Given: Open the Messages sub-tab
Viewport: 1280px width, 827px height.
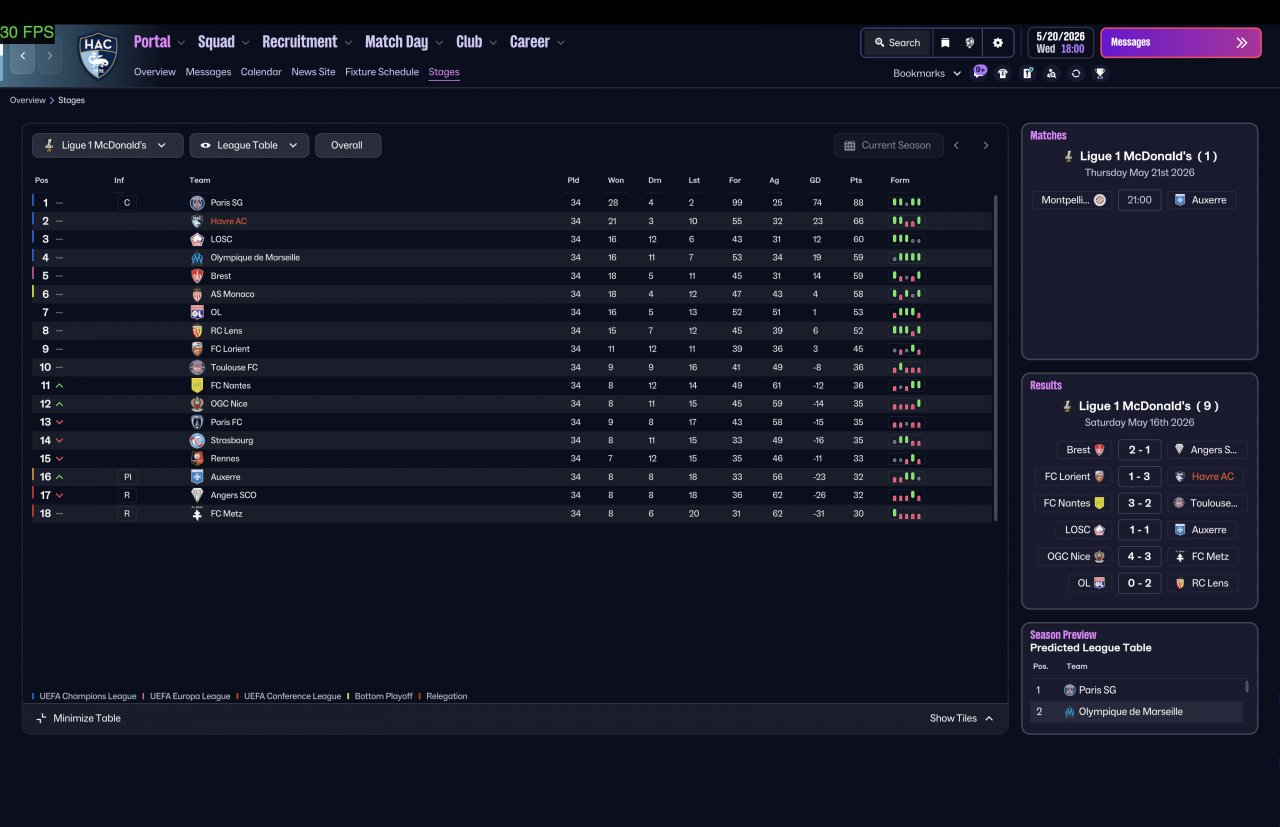Looking at the screenshot, I should 208,72.
